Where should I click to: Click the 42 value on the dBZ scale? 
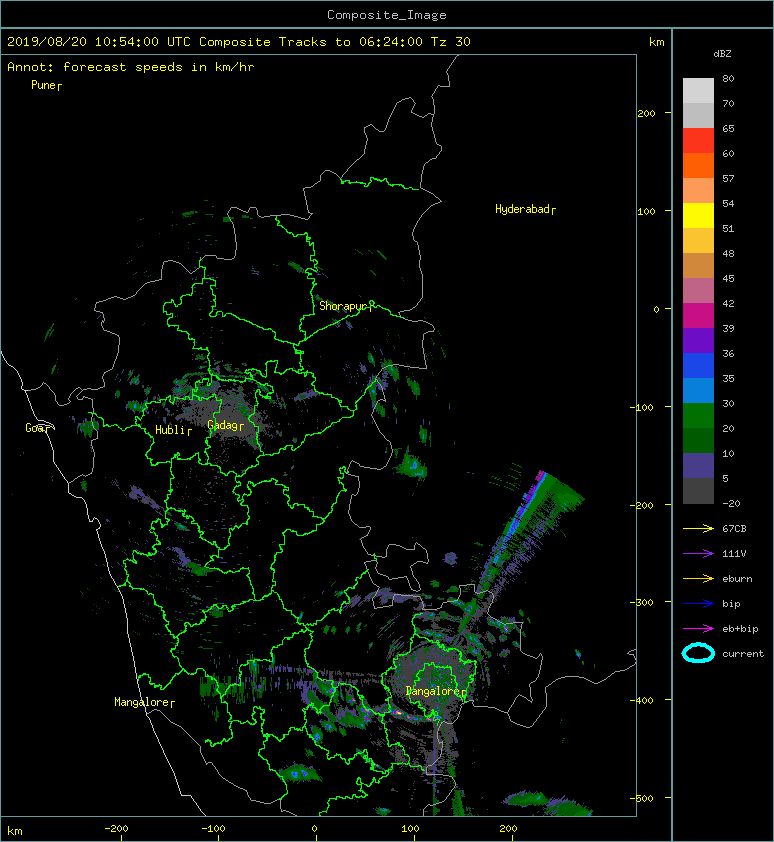pyautogui.click(x=728, y=303)
